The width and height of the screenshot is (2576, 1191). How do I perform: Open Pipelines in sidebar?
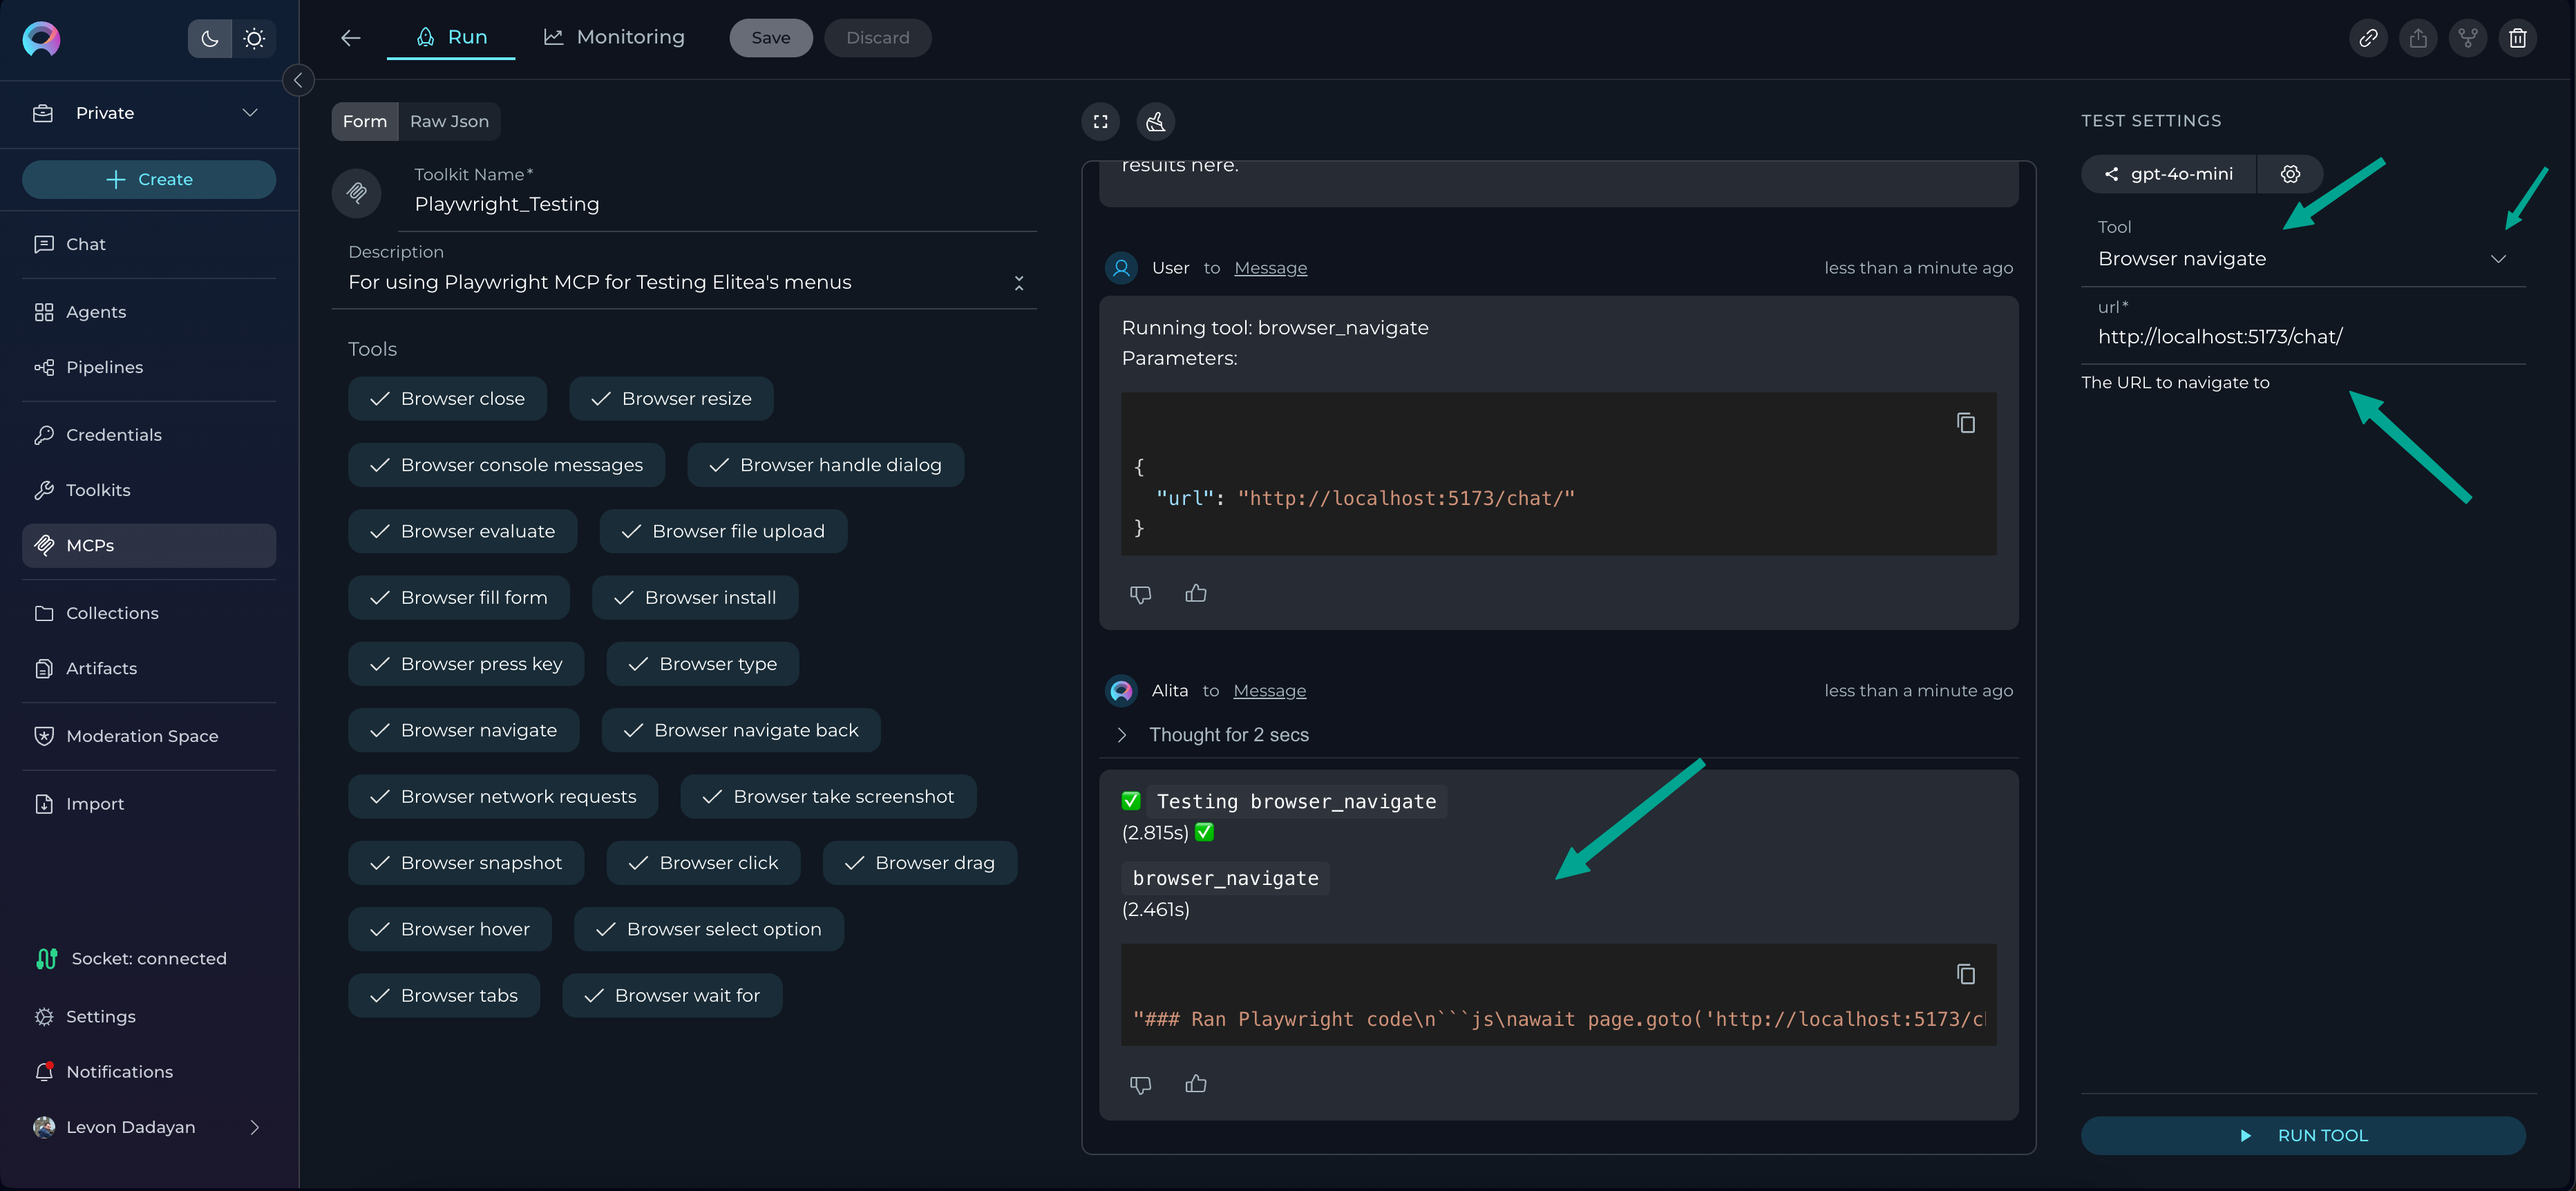point(149,367)
